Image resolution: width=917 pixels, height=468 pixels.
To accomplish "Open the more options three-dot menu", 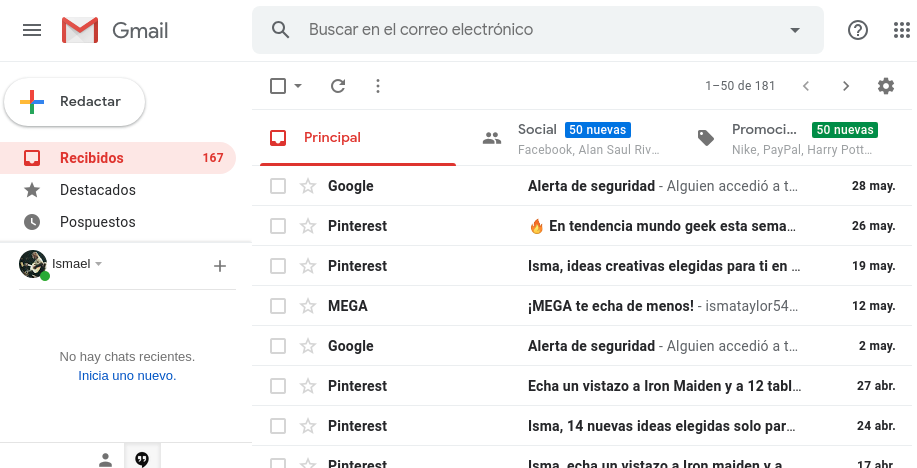I will tap(377, 86).
